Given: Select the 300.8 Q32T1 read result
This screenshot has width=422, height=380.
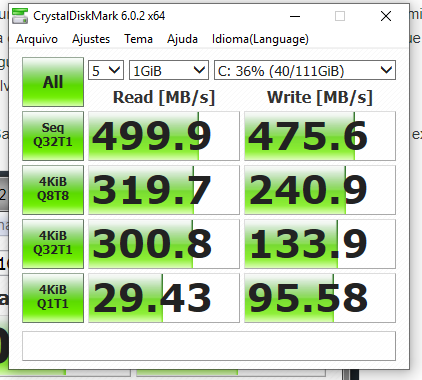Looking at the screenshot, I should coord(164,244).
